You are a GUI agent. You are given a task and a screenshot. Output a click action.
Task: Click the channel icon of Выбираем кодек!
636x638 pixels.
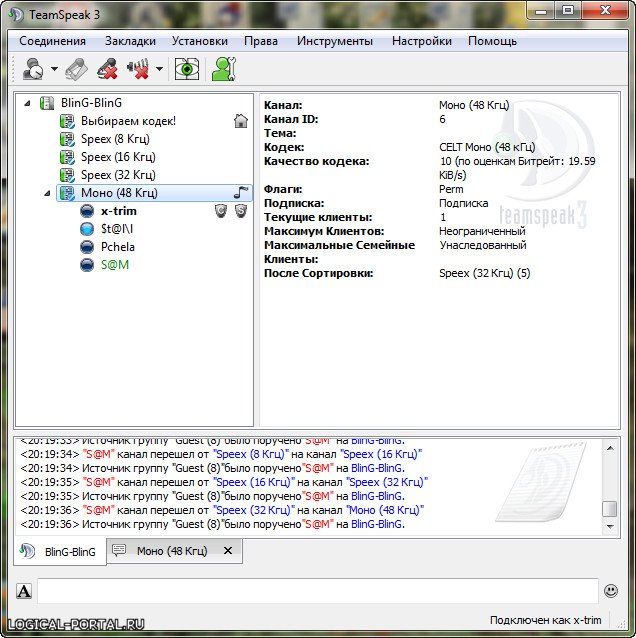pyautogui.click(x=67, y=121)
